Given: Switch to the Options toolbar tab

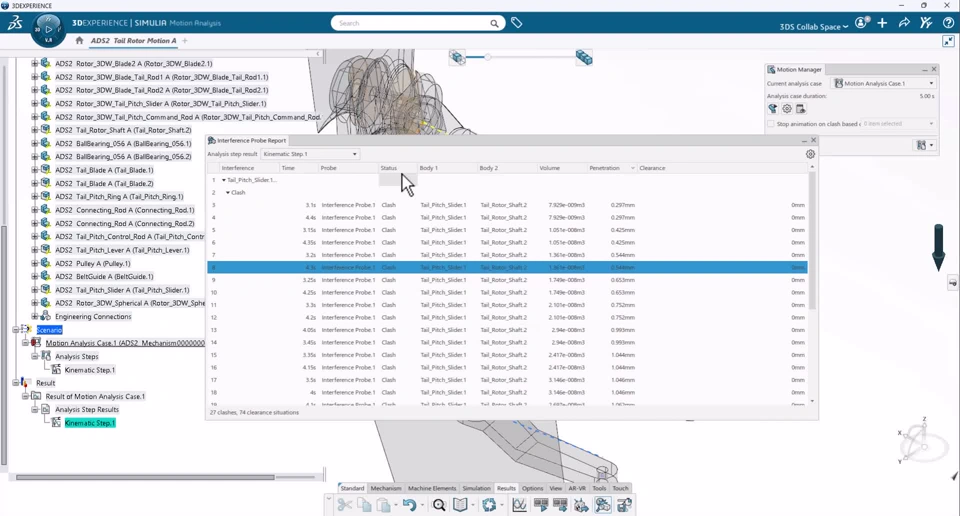Looking at the screenshot, I should coord(532,488).
